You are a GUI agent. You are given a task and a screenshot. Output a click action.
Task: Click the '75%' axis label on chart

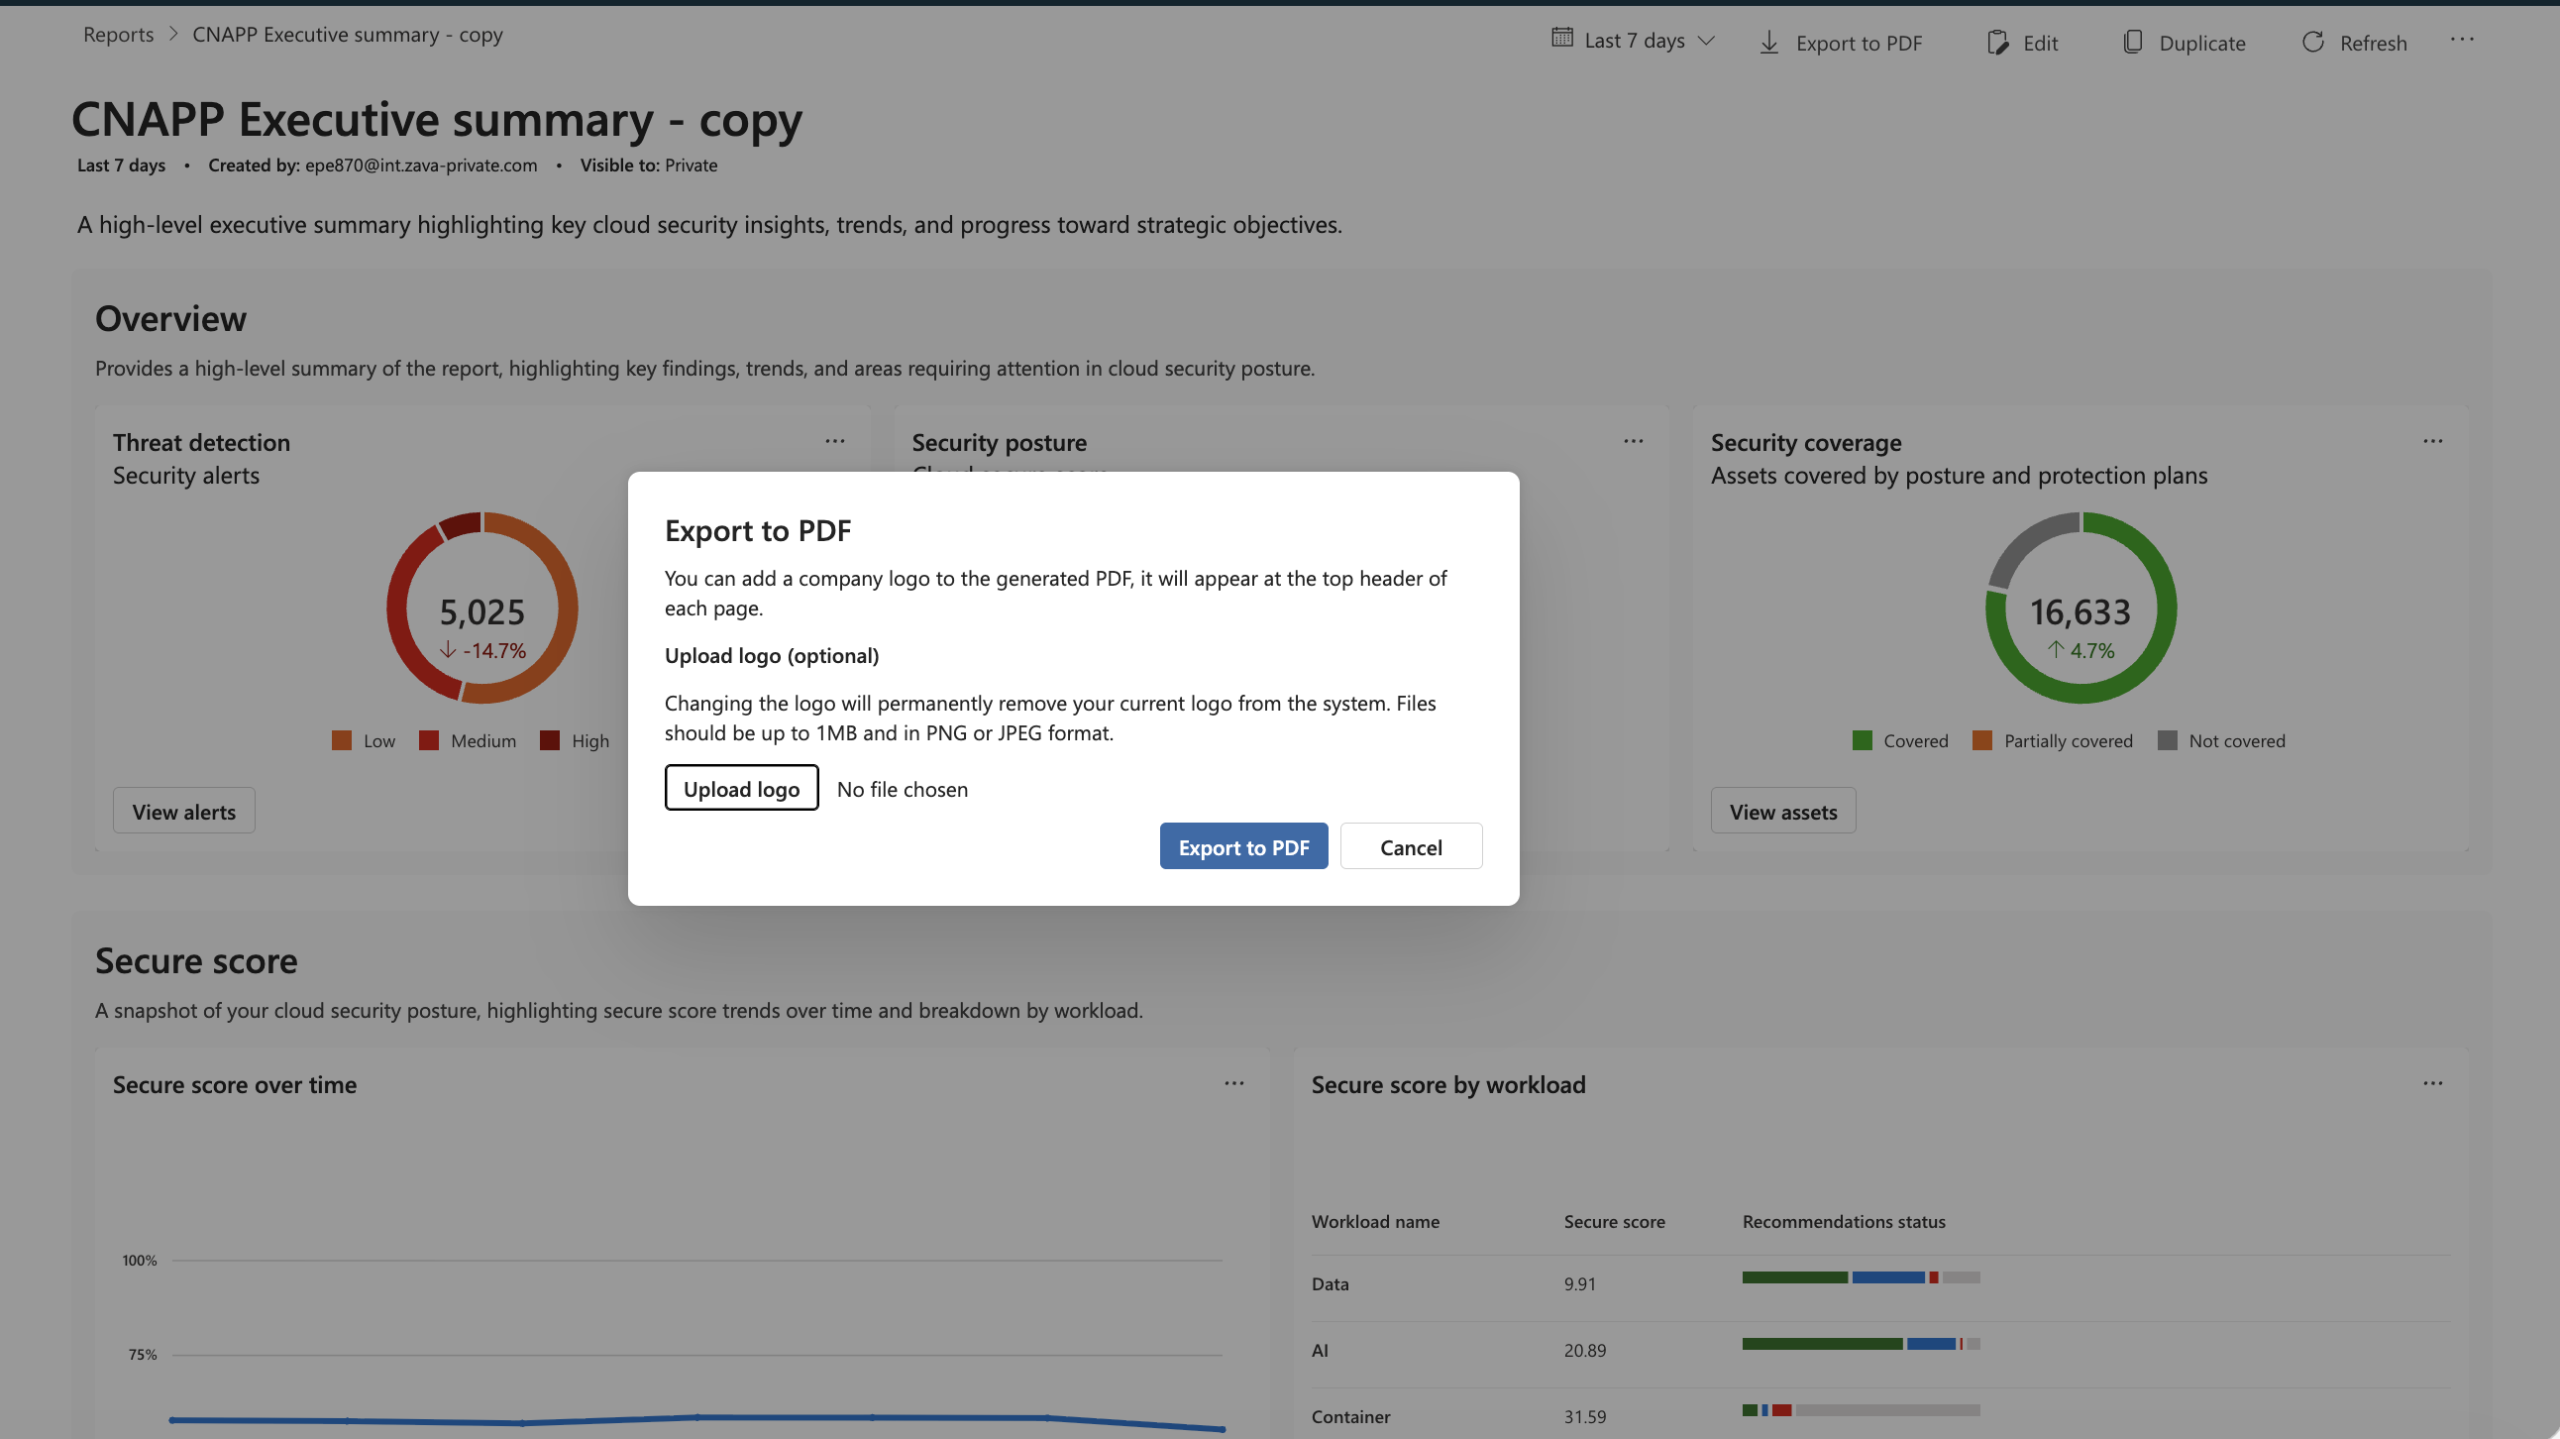[x=142, y=1354]
